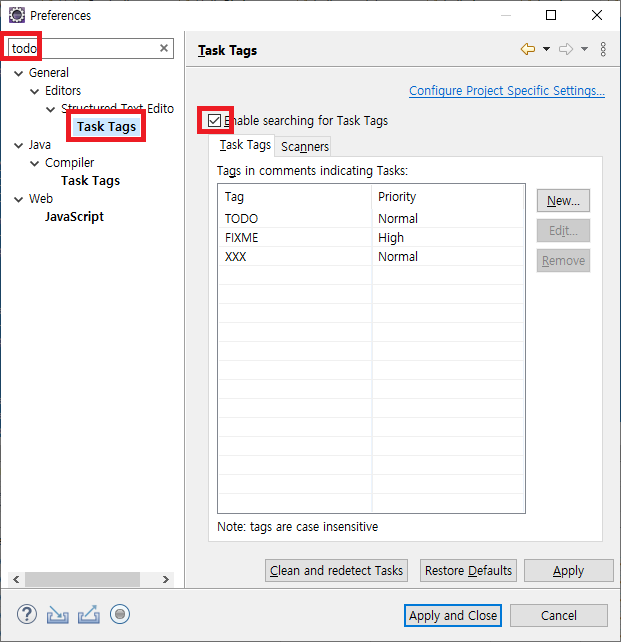This screenshot has width=621, height=642.
Task: Collapse the Compiler tree node
Action: pos(35,163)
